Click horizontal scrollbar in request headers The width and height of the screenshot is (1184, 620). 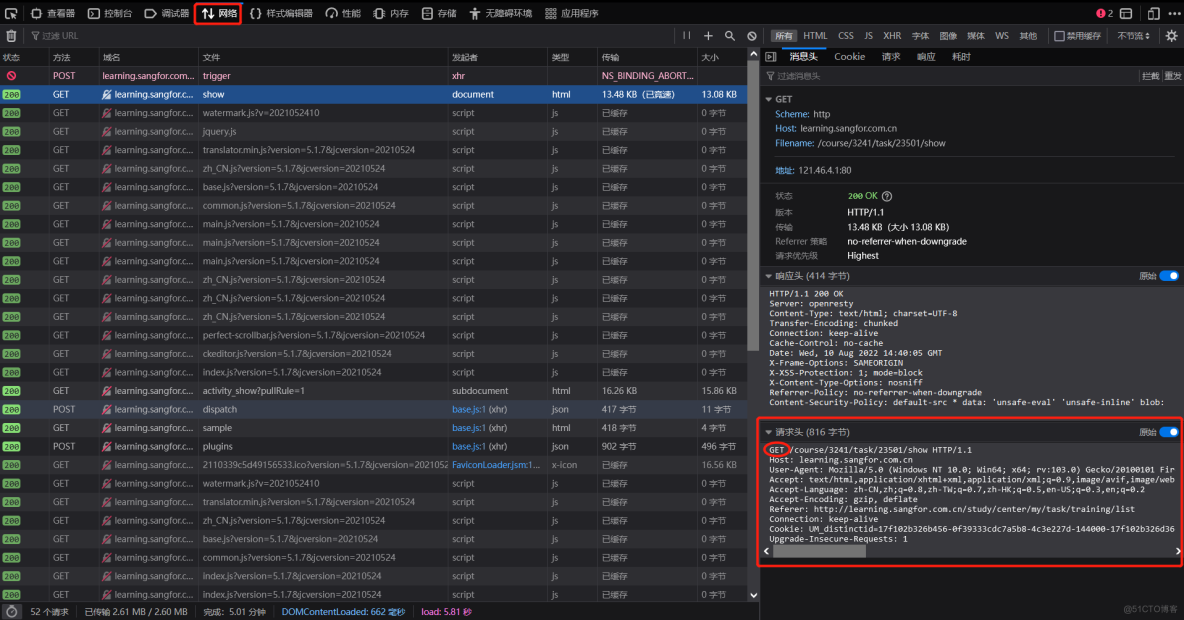[819, 551]
